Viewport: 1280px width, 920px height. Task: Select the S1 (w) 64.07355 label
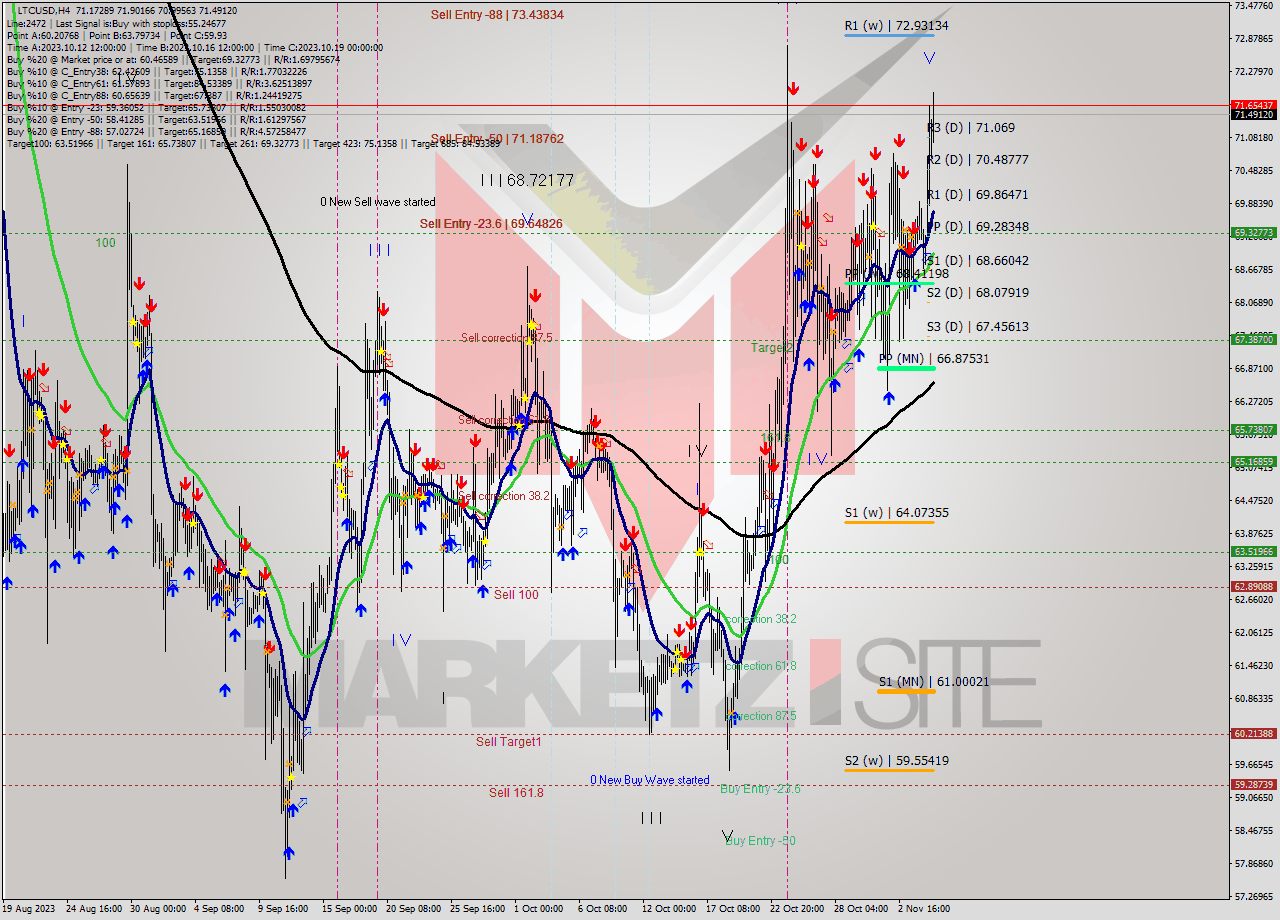tap(896, 513)
